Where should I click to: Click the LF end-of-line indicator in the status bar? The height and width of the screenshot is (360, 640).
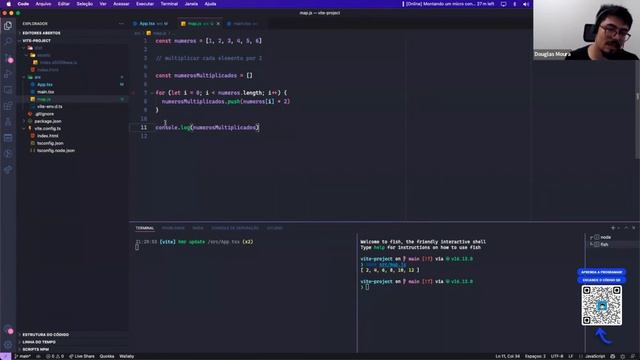(571, 356)
